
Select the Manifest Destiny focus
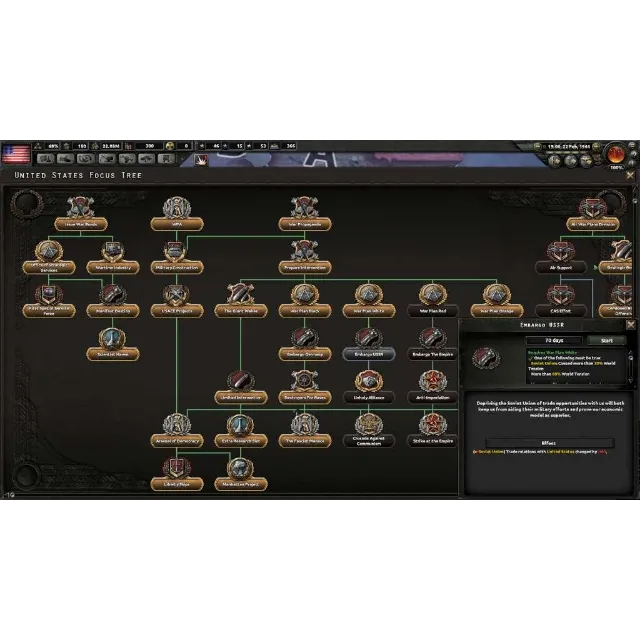pos(113,303)
